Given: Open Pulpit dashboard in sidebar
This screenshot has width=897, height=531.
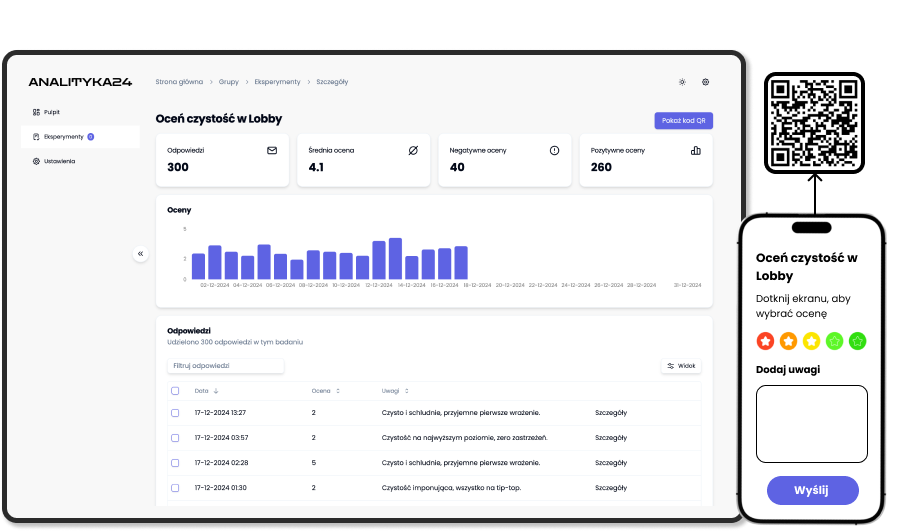Looking at the screenshot, I should pos(80,112).
